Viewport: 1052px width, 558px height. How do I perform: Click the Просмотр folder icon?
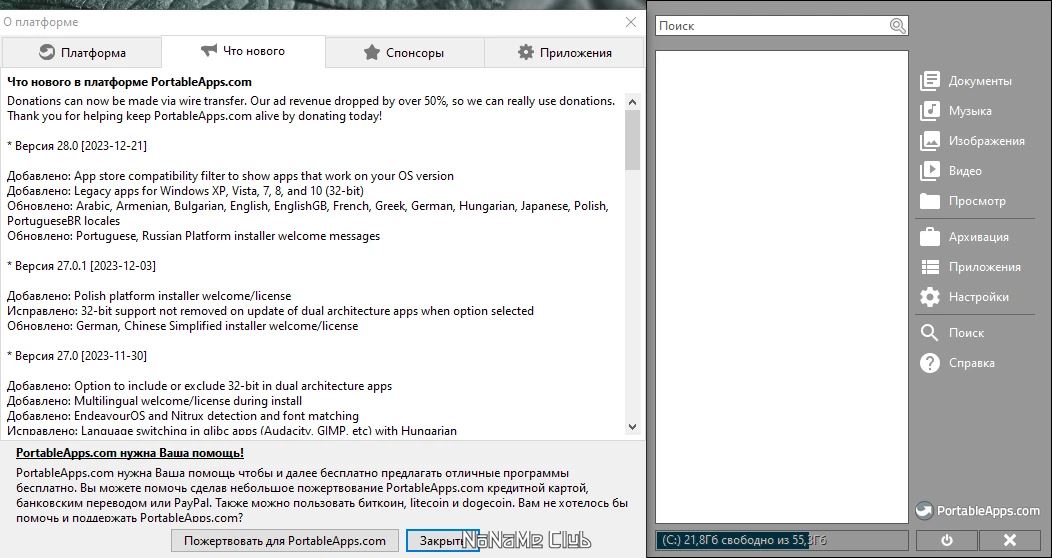point(929,201)
